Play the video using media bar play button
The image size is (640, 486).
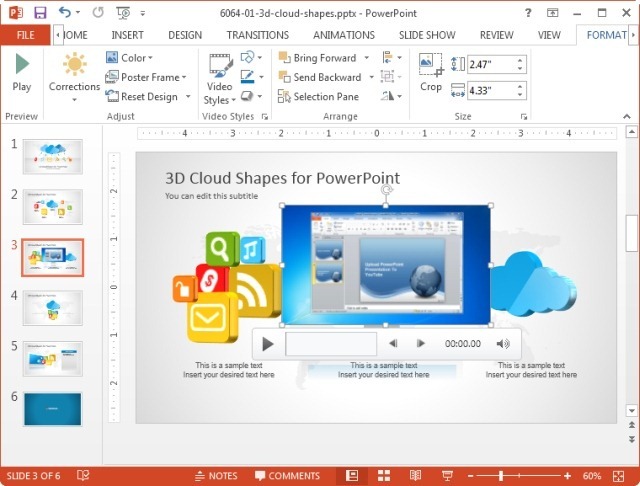click(x=267, y=344)
